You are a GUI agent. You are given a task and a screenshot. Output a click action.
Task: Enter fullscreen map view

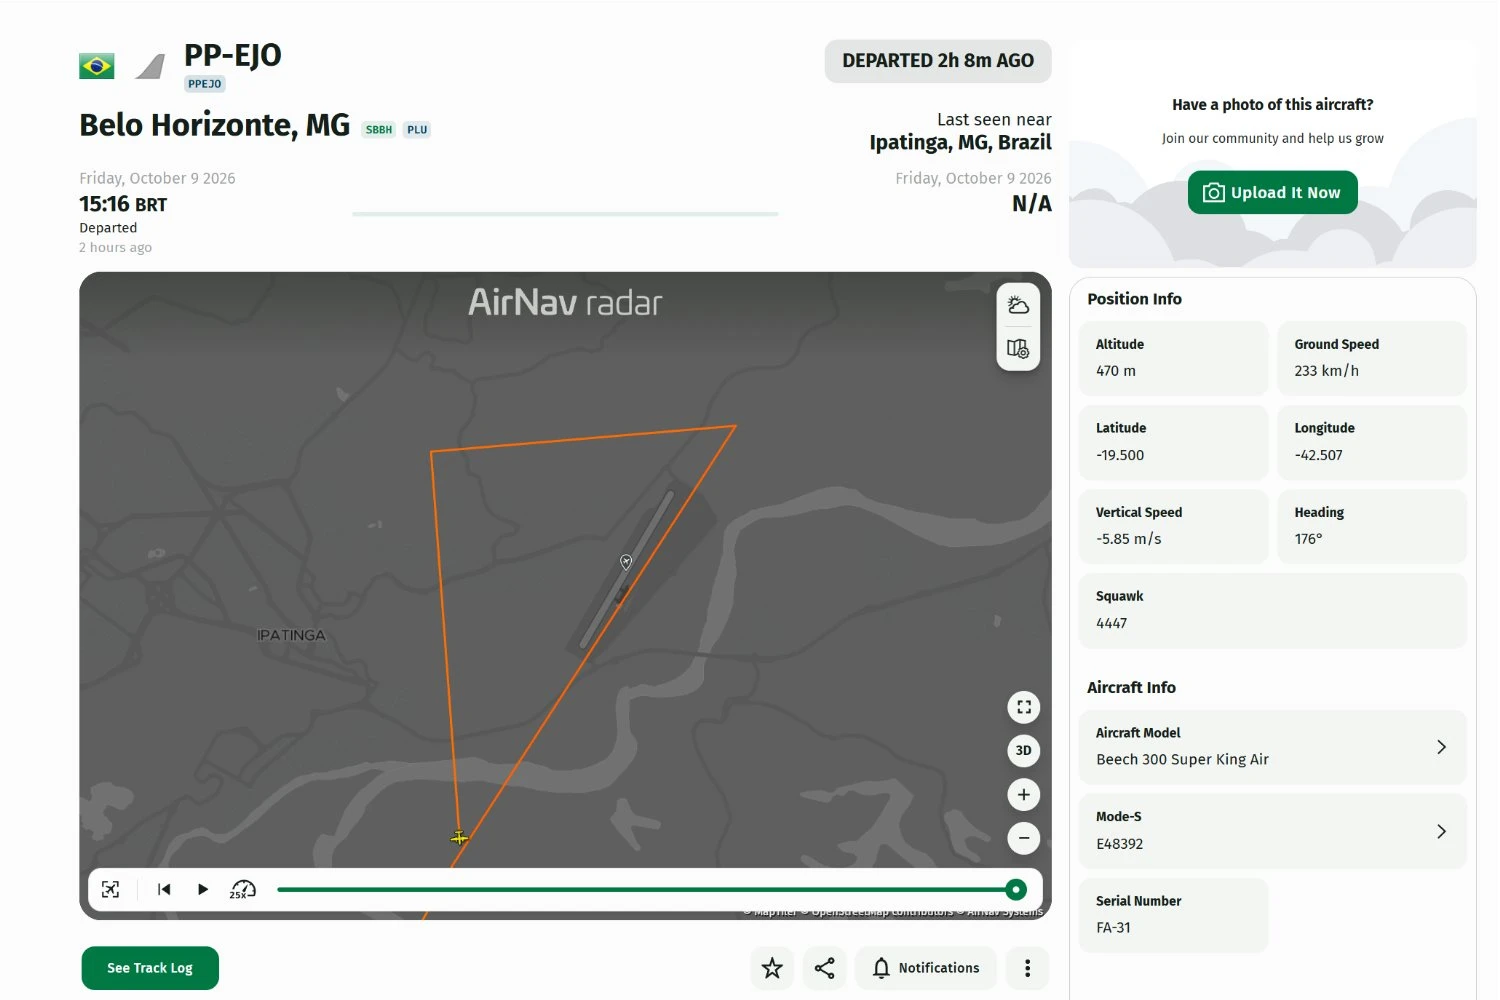[1023, 707]
